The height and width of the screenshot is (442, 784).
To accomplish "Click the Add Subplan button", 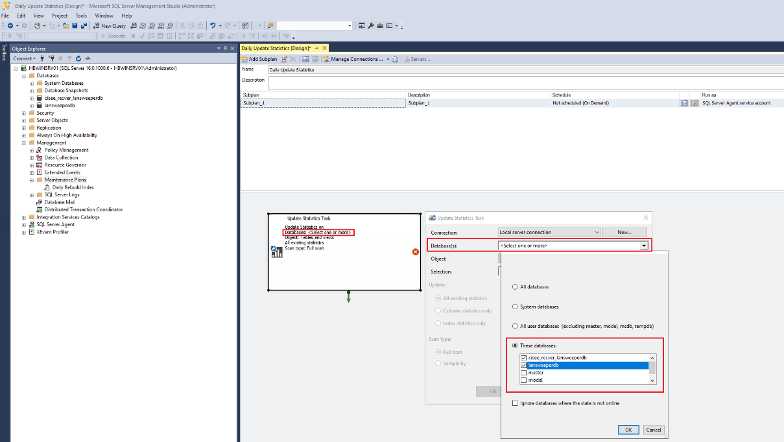I will pos(260,59).
